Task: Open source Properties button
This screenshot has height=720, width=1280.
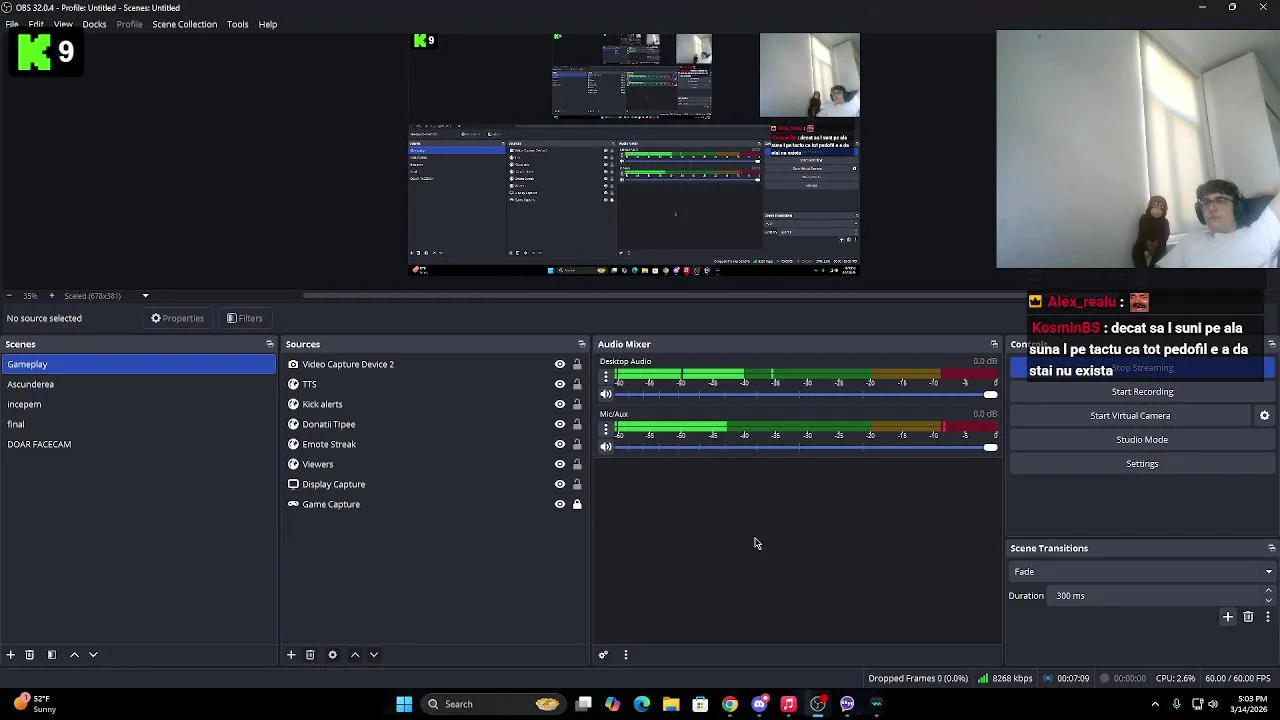Action: (x=177, y=318)
